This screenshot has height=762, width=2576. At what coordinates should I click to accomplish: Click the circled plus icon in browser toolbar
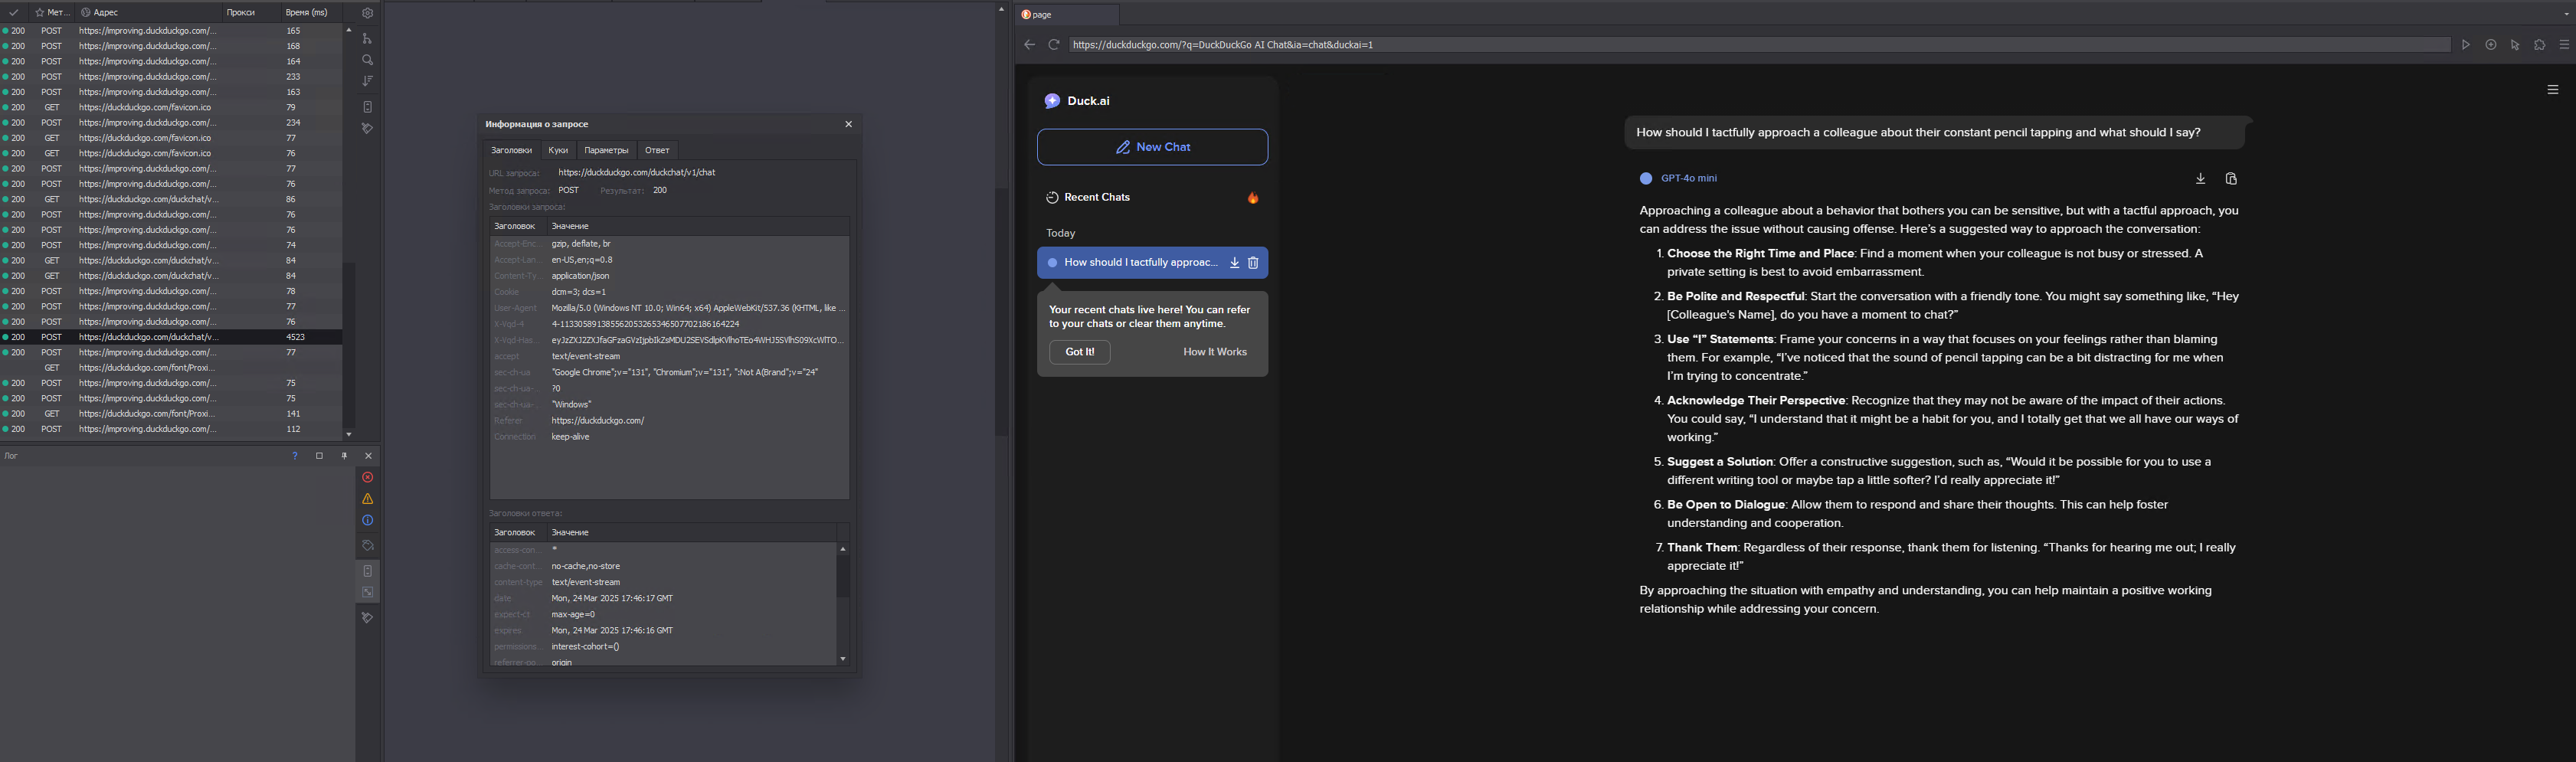pyautogui.click(x=2491, y=45)
